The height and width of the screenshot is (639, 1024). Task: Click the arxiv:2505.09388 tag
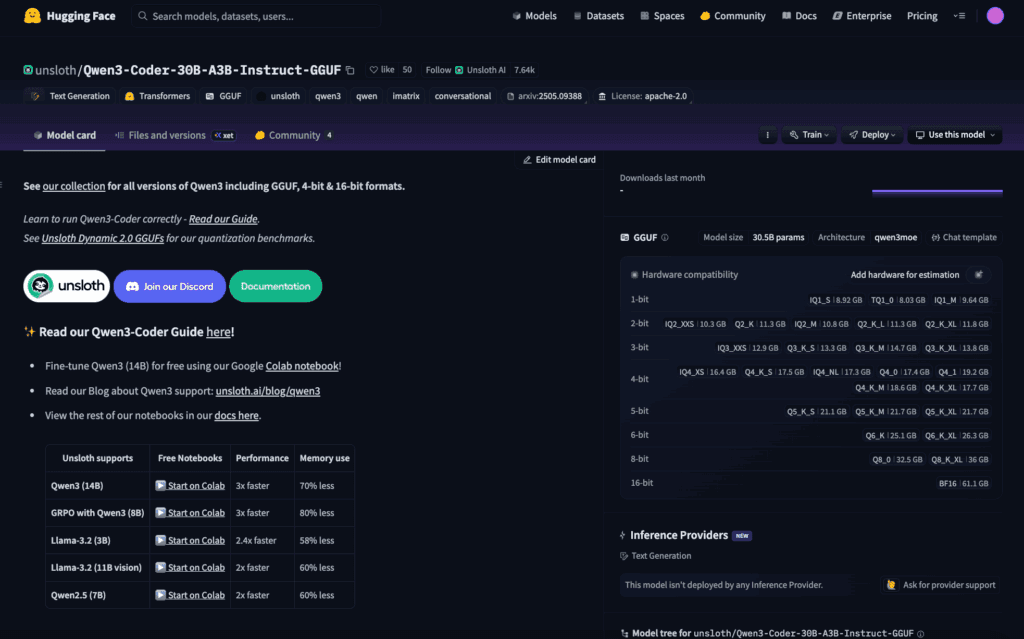[x=544, y=96]
